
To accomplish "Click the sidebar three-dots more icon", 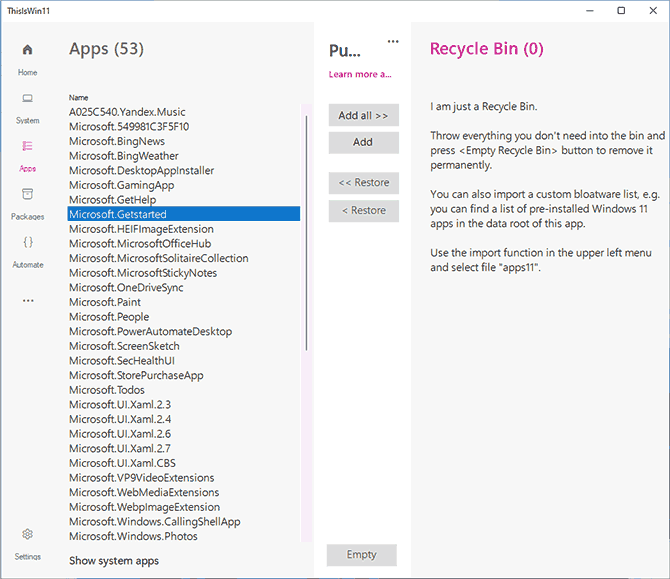I will (28, 301).
